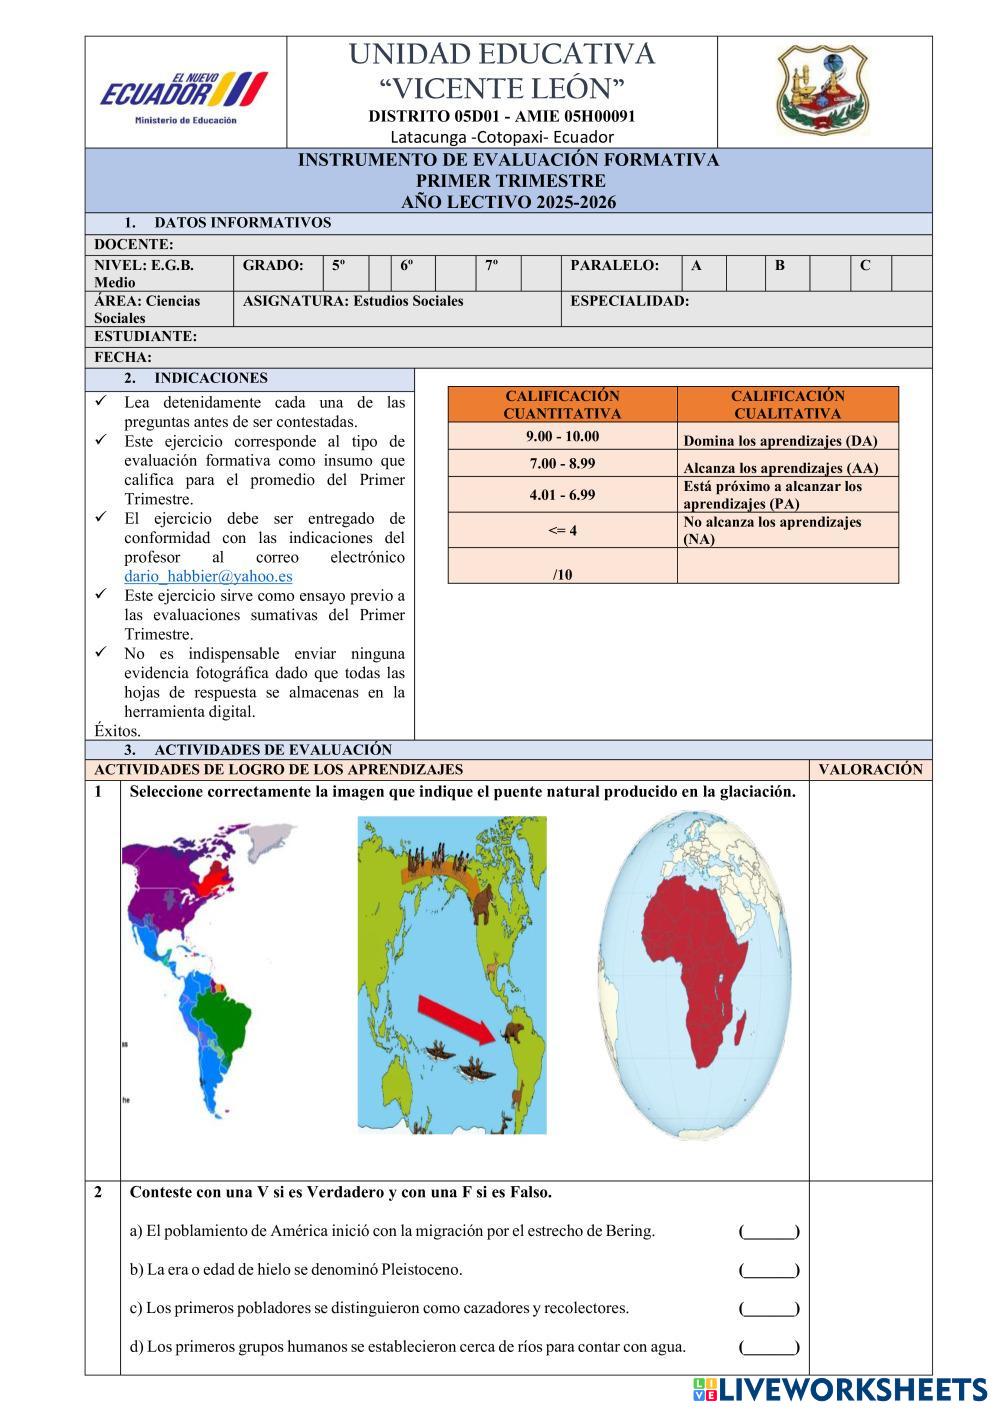The image size is (1000, 1414).
Task: Click the answer blank for Pleistoceno statement b
Action: click(x=769, y=1271)
